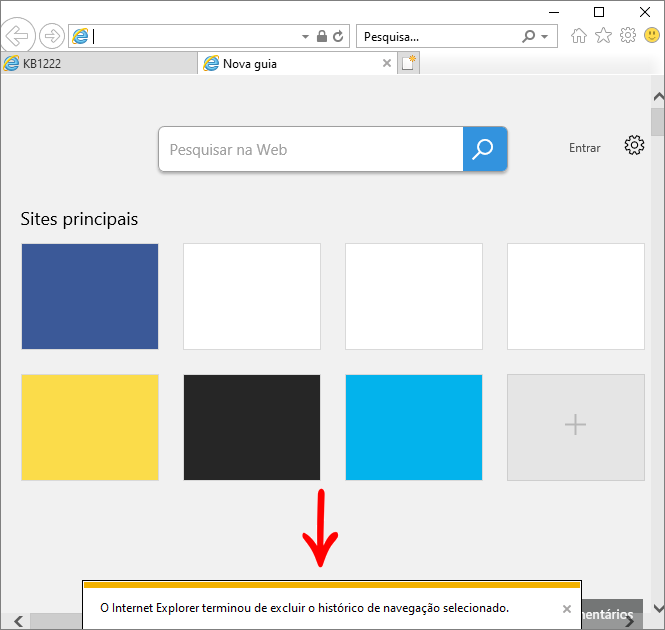This screenshot has height=630, width=665.
Task: Click the horizontal scrollbar left arrow
Action: (18, 621)
